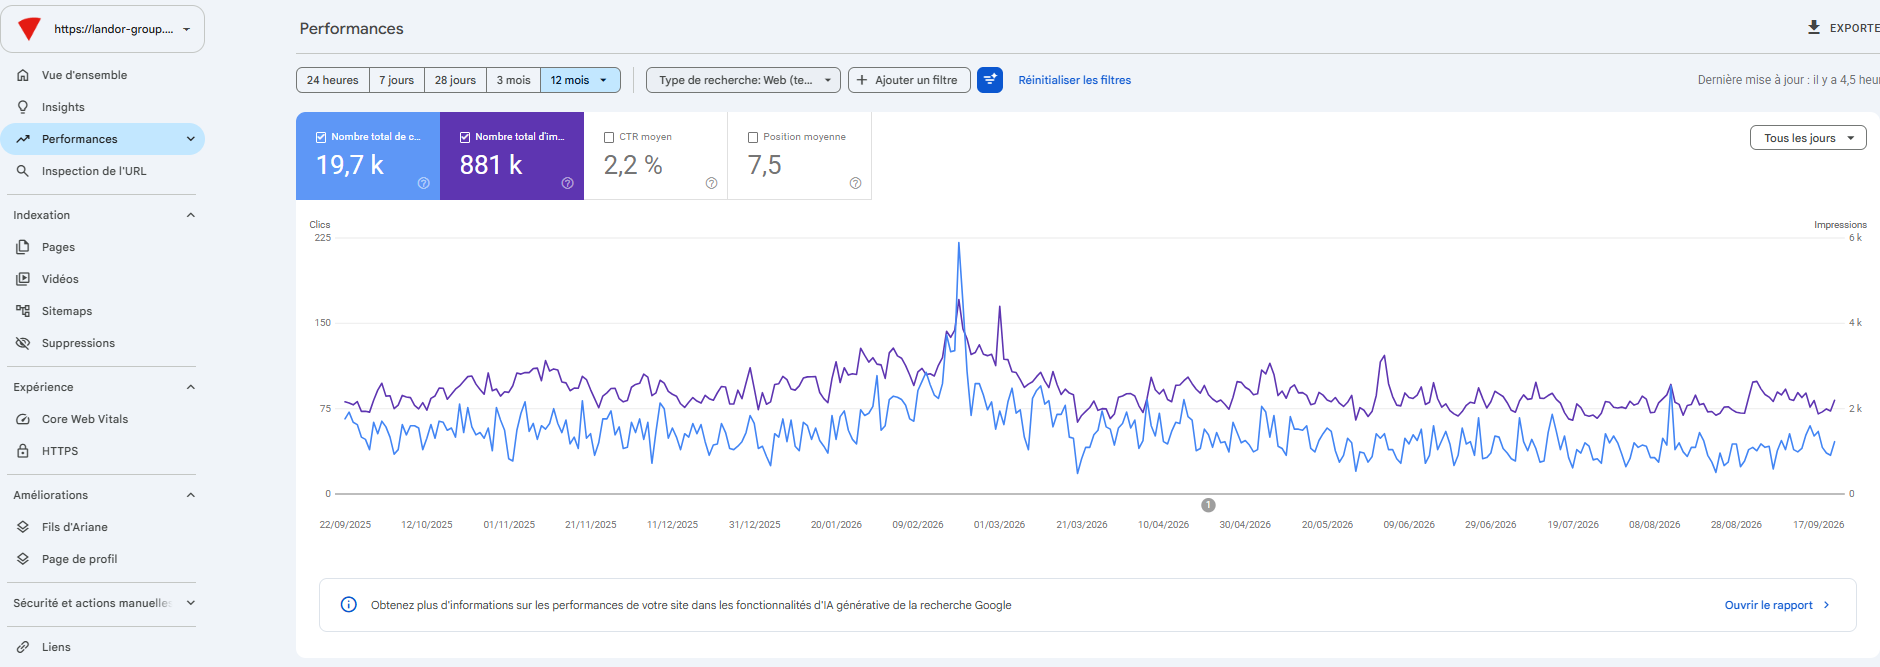
Task: Click the Vue d'ensemble home icon
Action: point(23,75)
